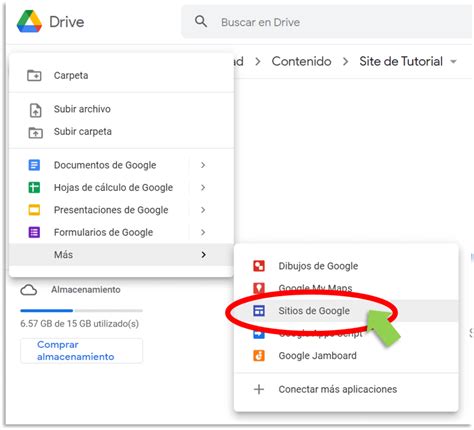Click the Google Apps Script icon

[x=259, y=334]
